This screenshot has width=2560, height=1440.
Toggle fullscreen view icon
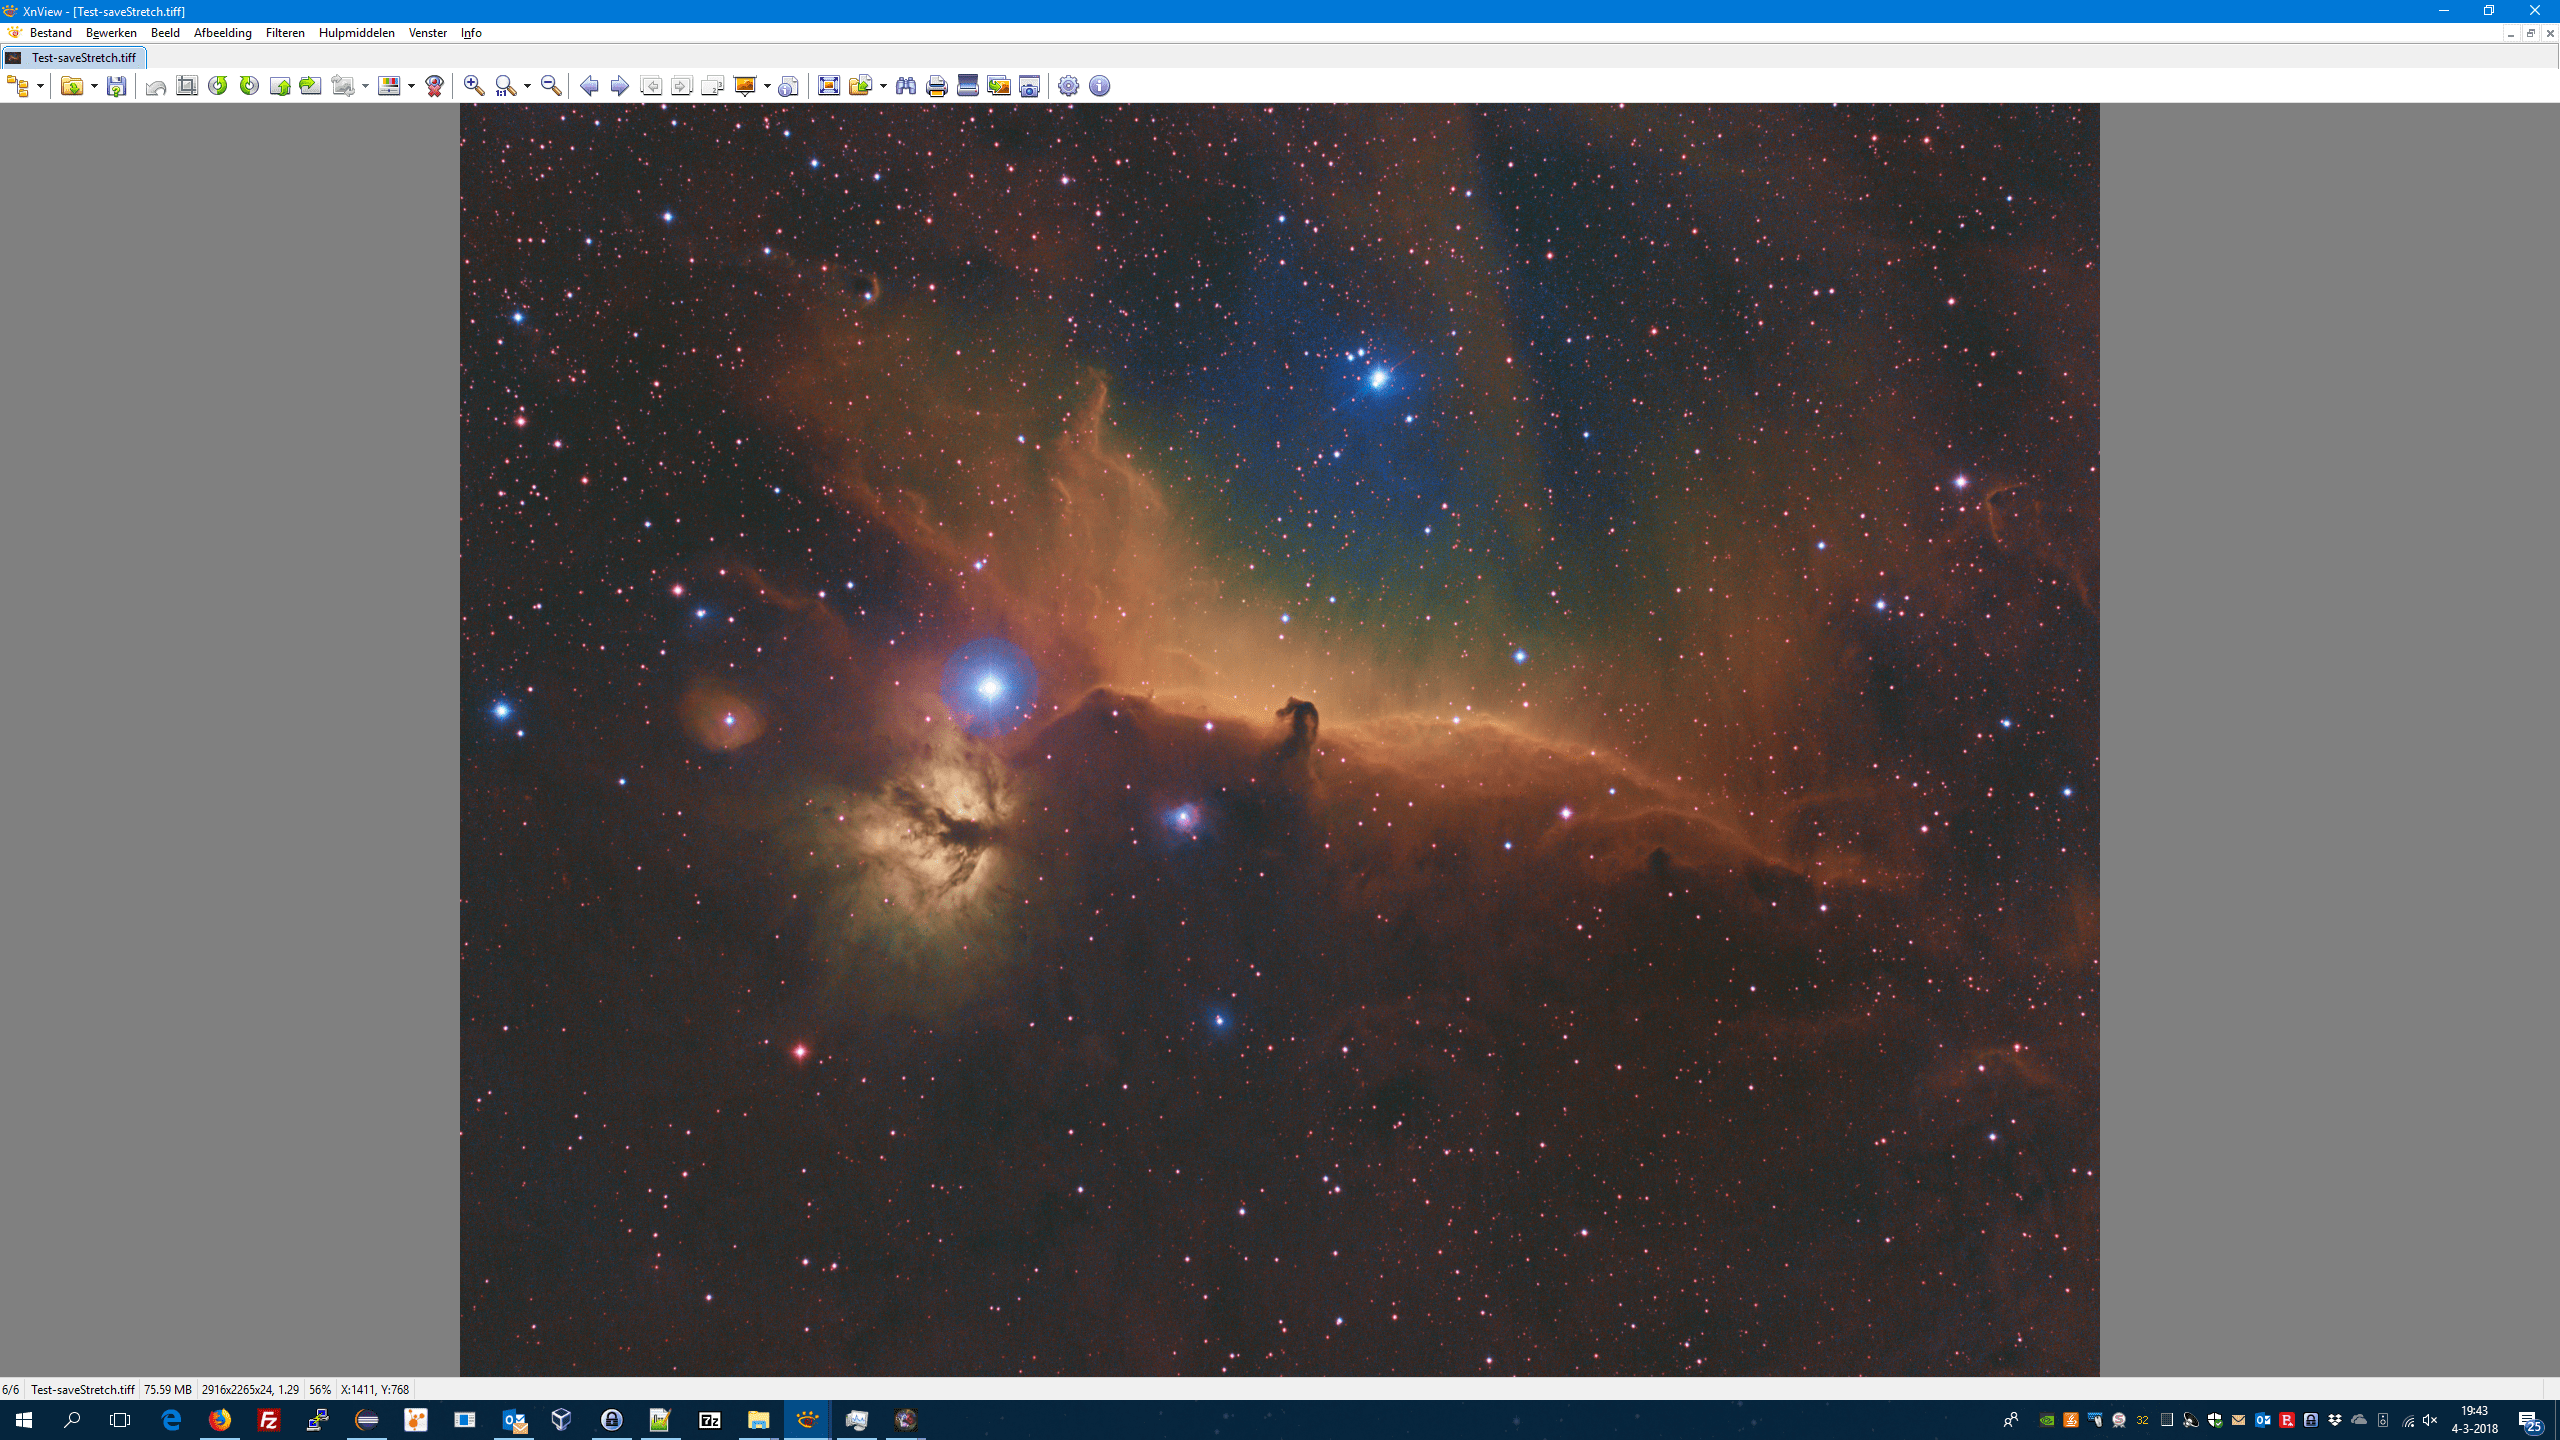click(828, 86)
